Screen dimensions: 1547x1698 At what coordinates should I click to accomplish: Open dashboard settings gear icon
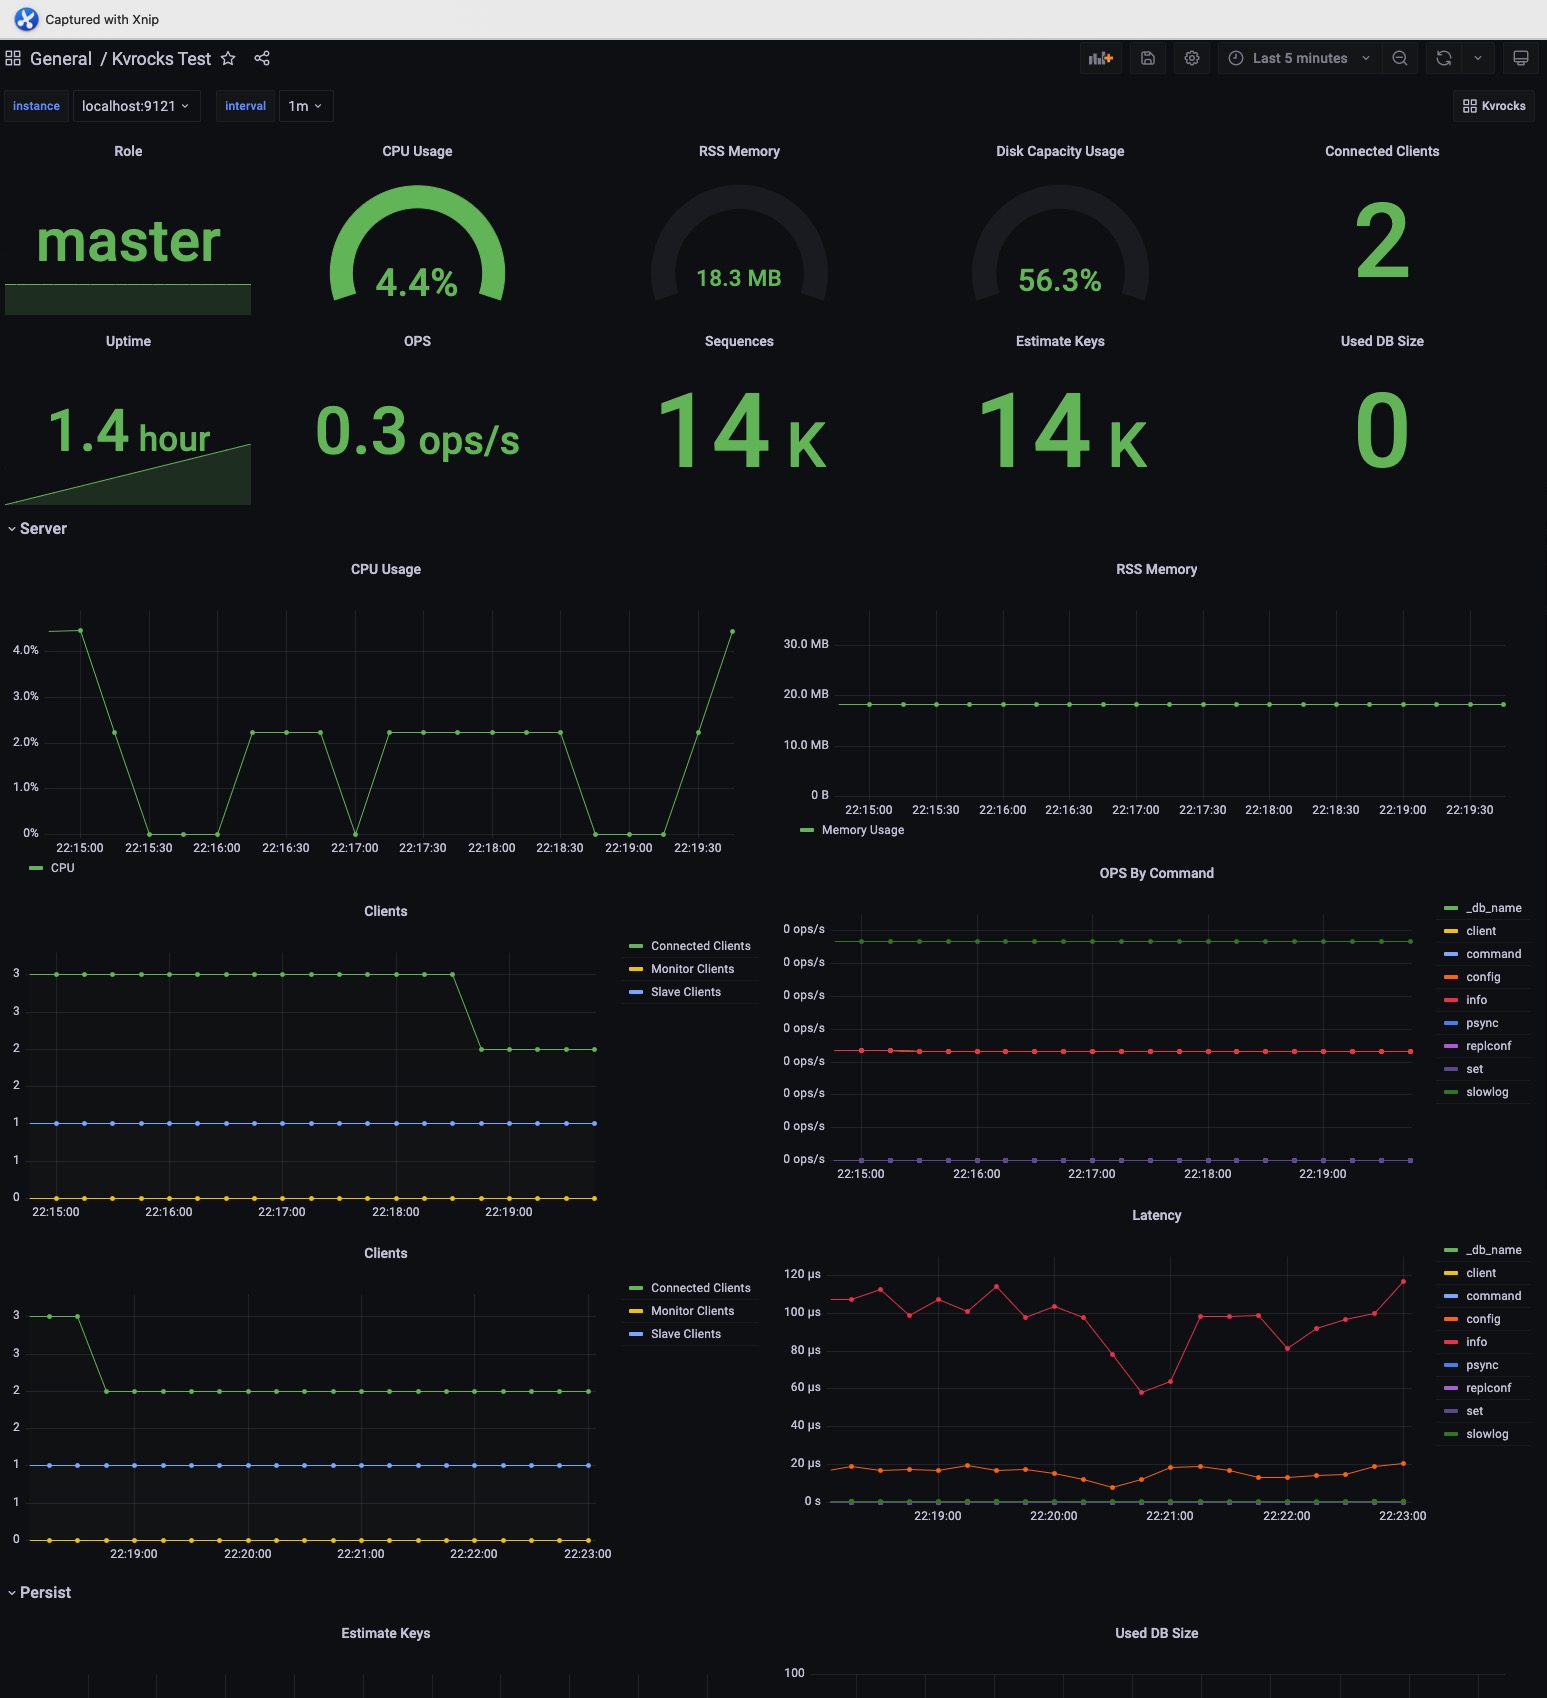[x=1192, y=58]
